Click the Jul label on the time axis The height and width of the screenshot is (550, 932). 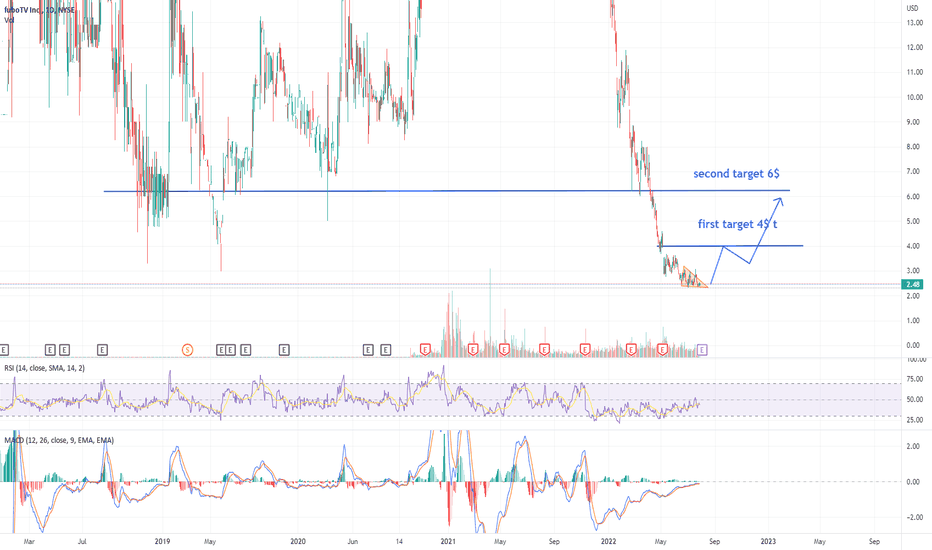tap(82, 541)
